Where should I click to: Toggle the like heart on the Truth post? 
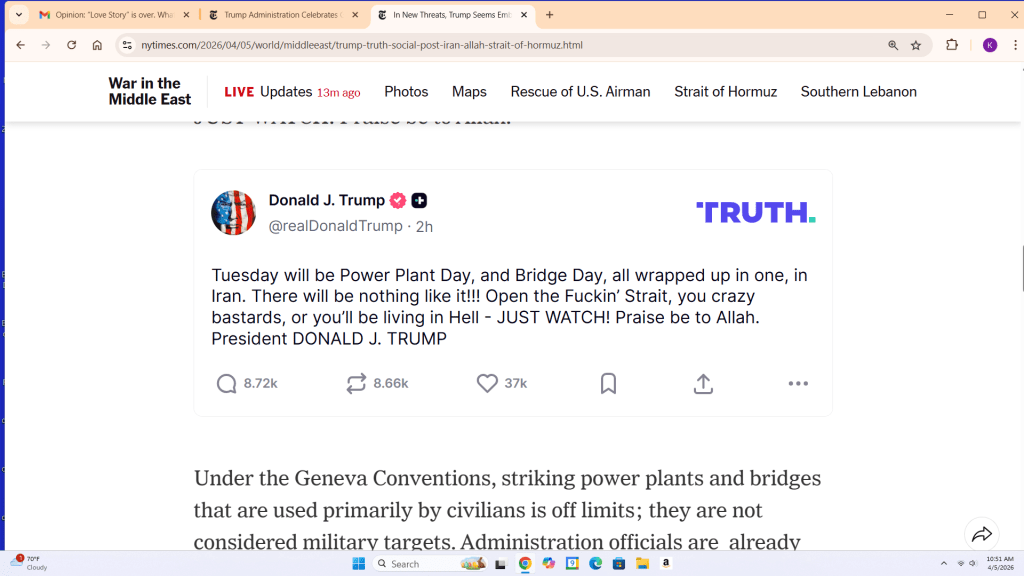[x=486, y=383]
